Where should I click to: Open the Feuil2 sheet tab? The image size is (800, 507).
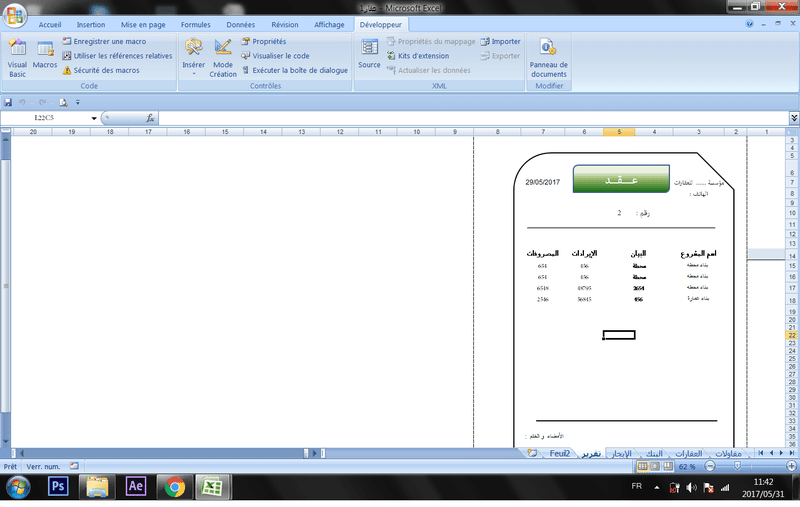(x=560, y=453)
